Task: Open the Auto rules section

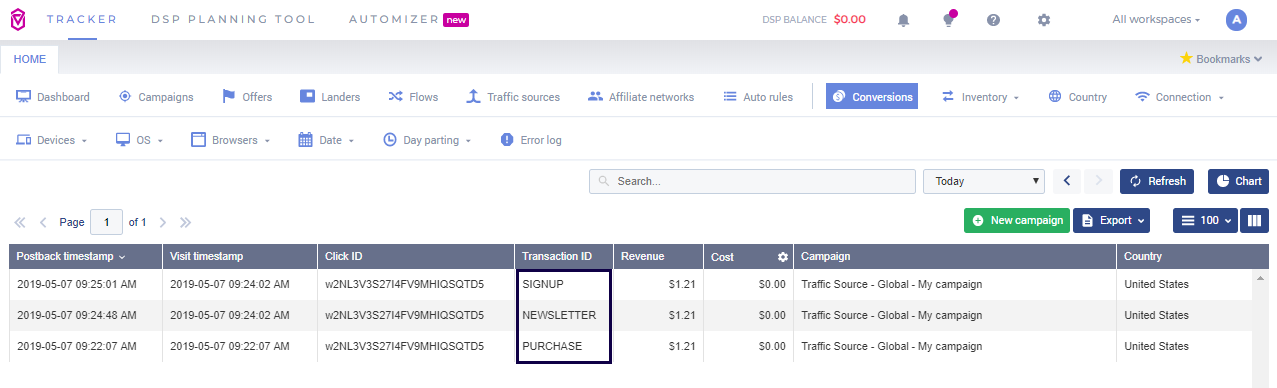Action: click(x=757, y=97)
